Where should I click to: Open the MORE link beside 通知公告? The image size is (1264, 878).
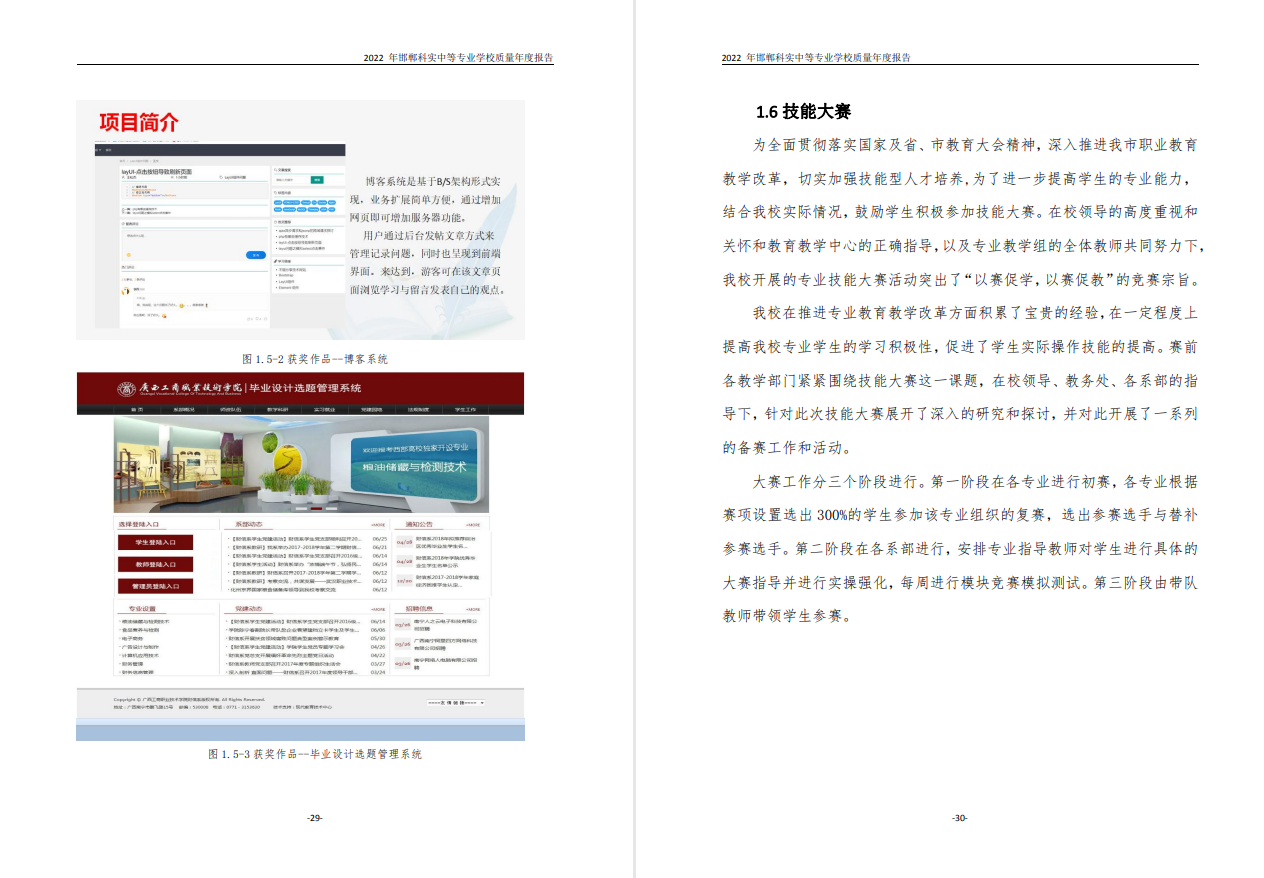[474, 524]
